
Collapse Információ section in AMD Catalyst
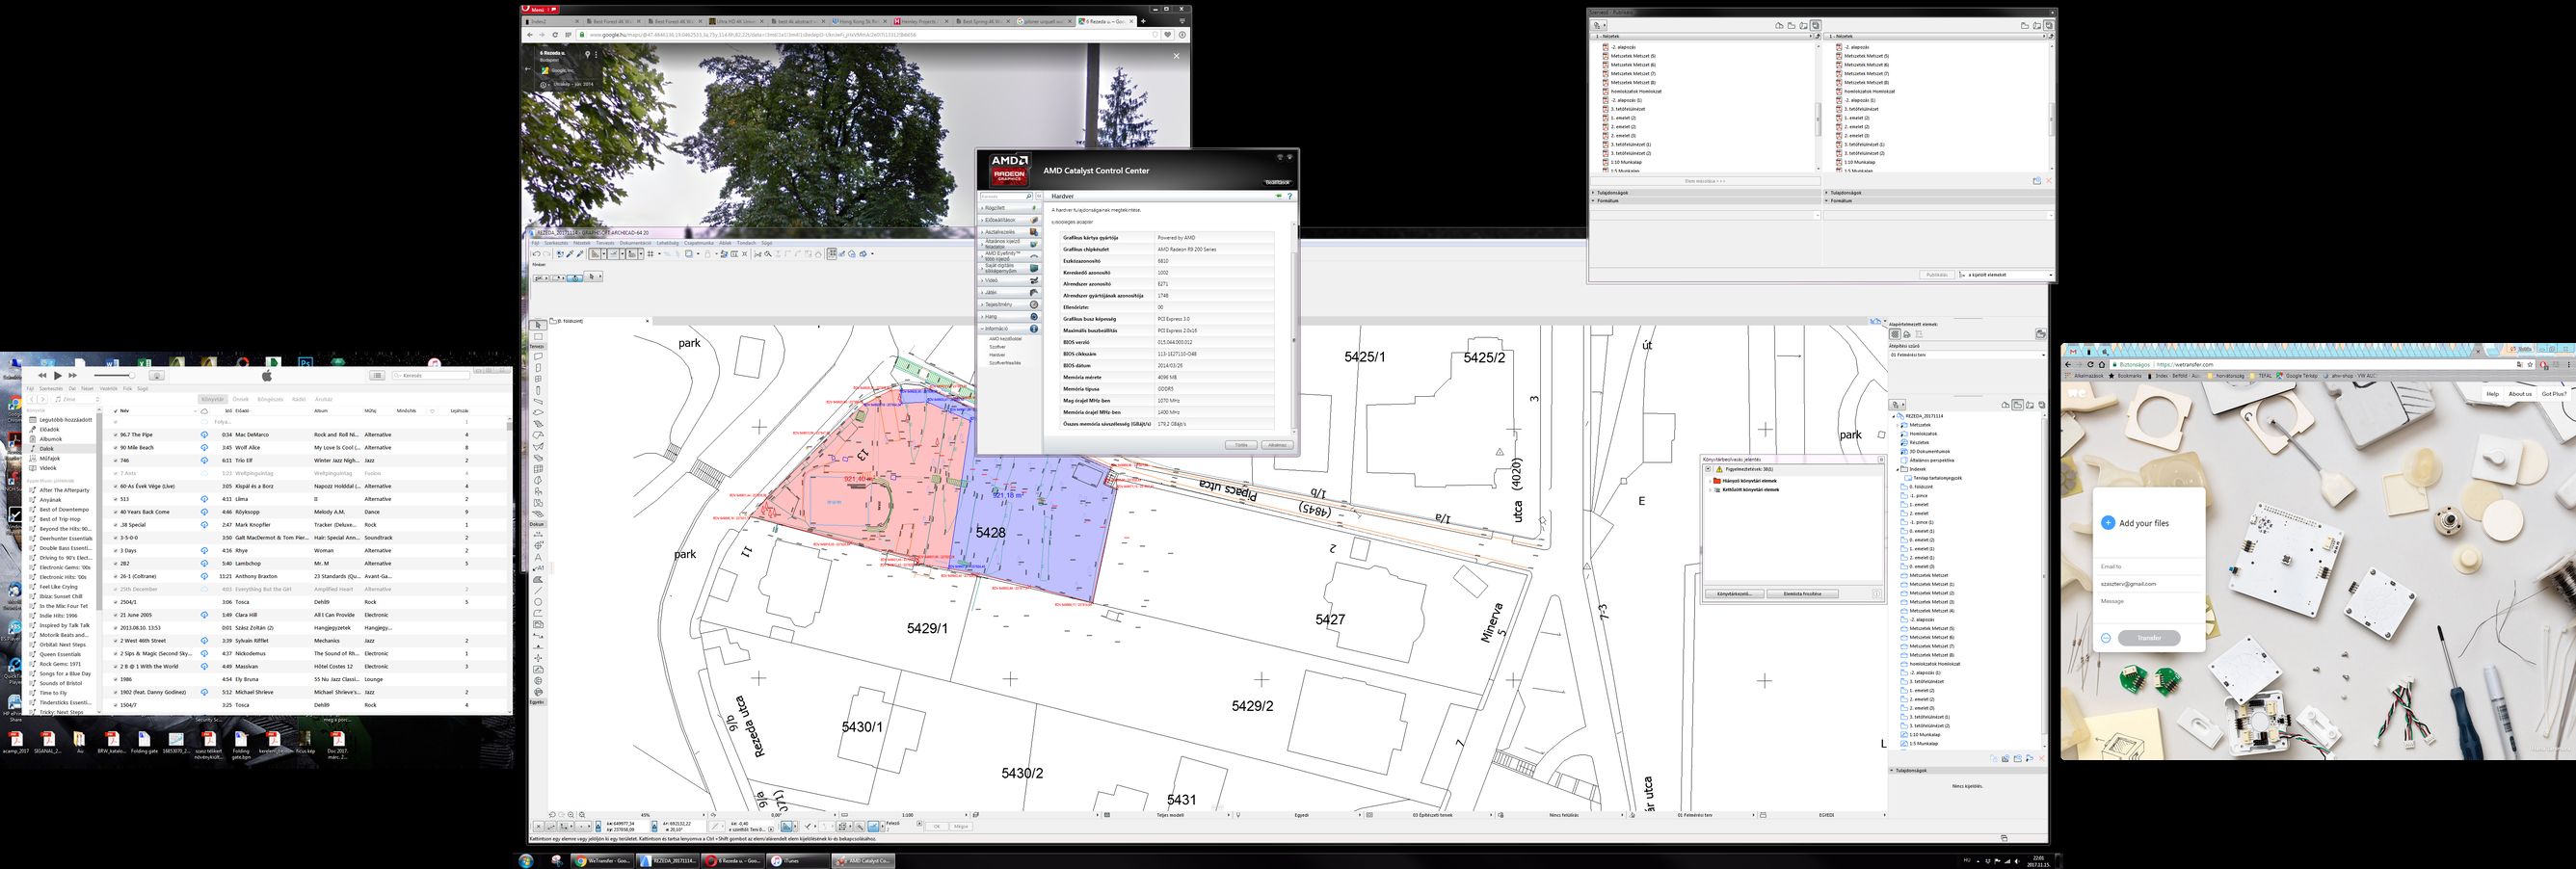1010,329
